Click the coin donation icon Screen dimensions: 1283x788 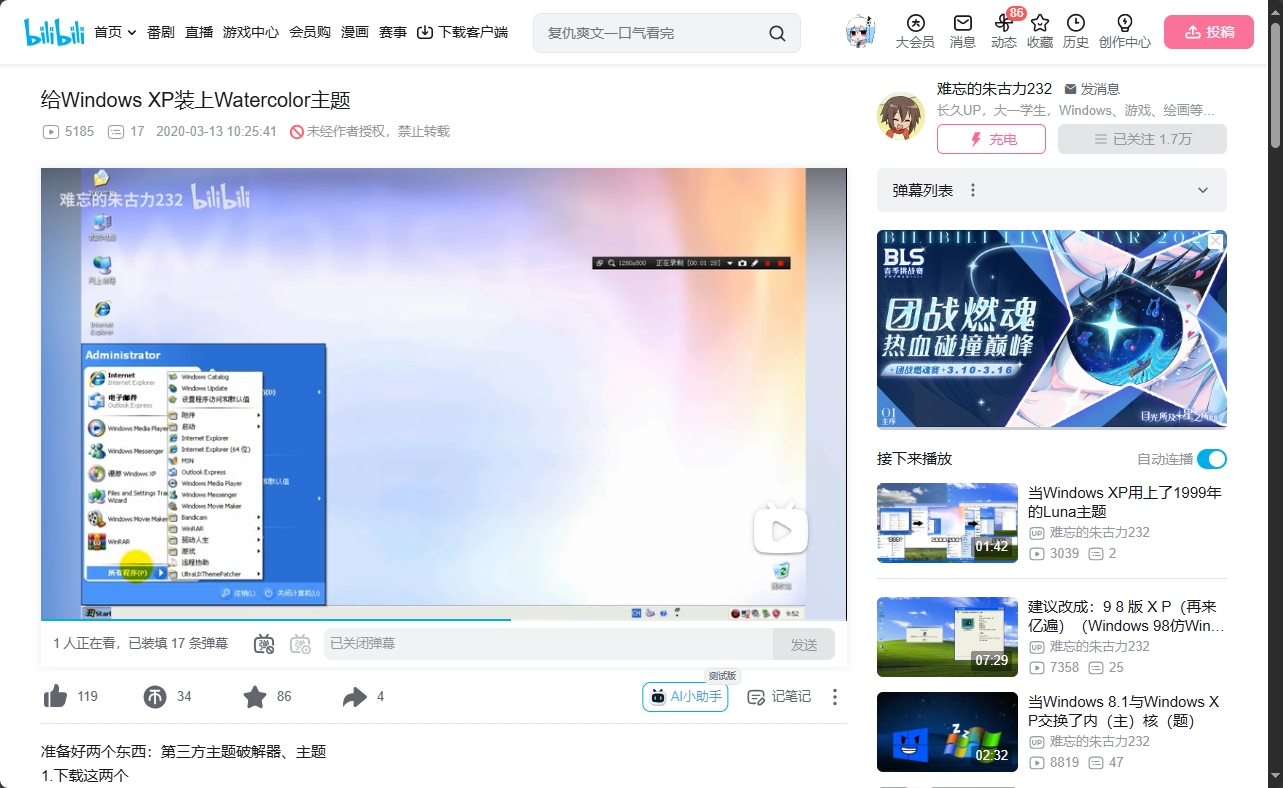[155, 697]
